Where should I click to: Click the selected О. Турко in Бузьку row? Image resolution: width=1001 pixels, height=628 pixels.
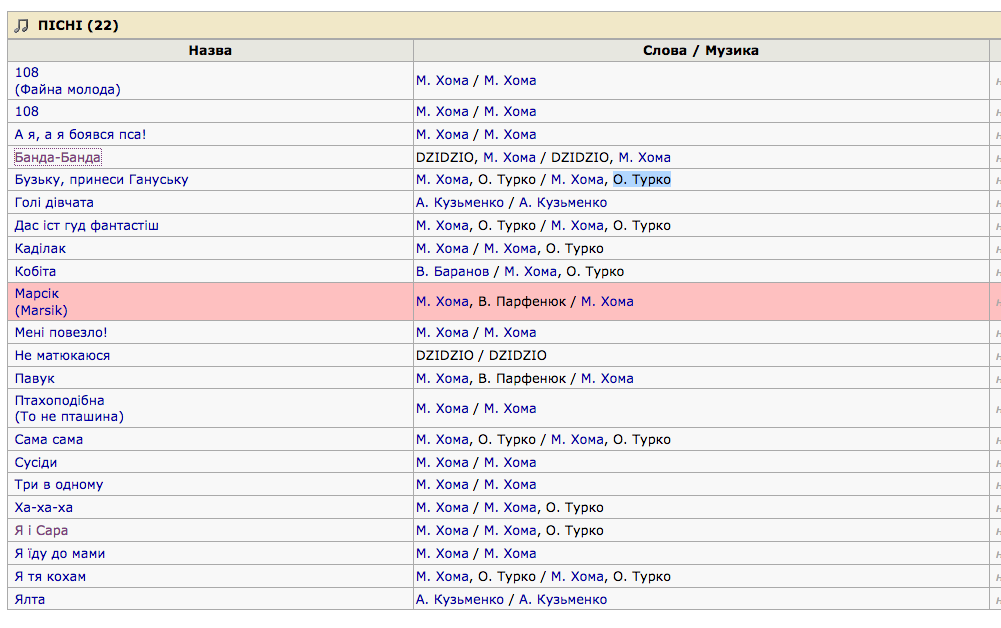click(x=642, y=180)
